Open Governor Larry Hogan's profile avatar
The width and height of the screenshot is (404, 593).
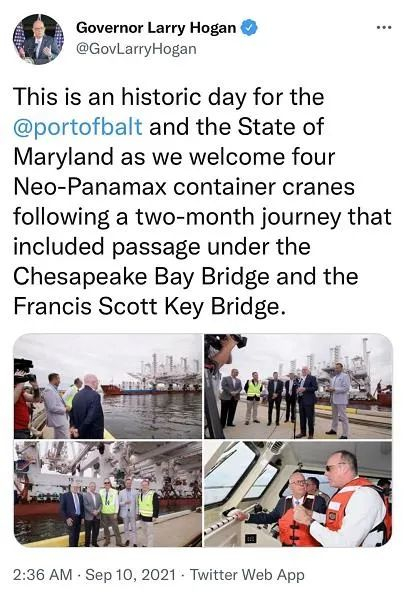tap(38, 39)
